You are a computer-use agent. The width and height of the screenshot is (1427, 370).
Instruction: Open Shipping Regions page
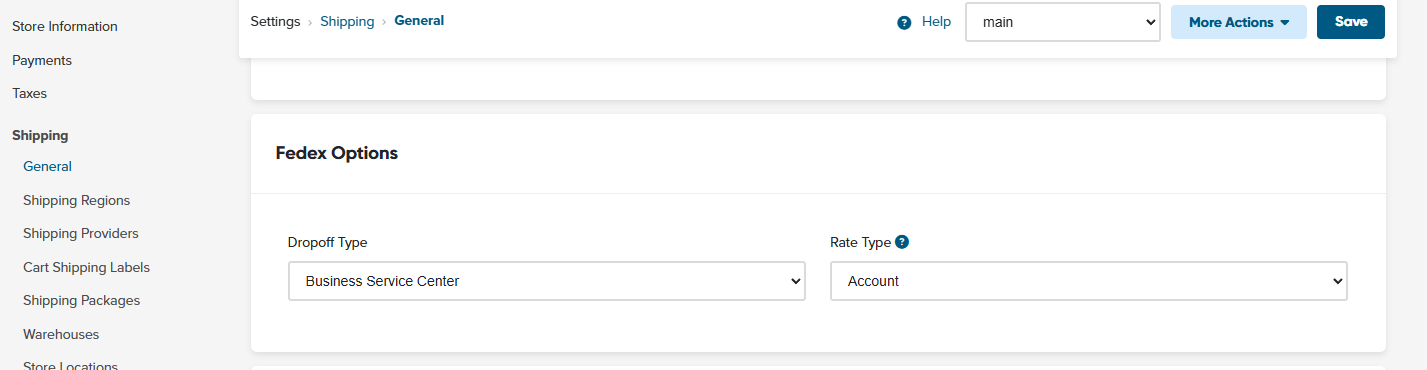pyautogui.click(x=76, y=200)
